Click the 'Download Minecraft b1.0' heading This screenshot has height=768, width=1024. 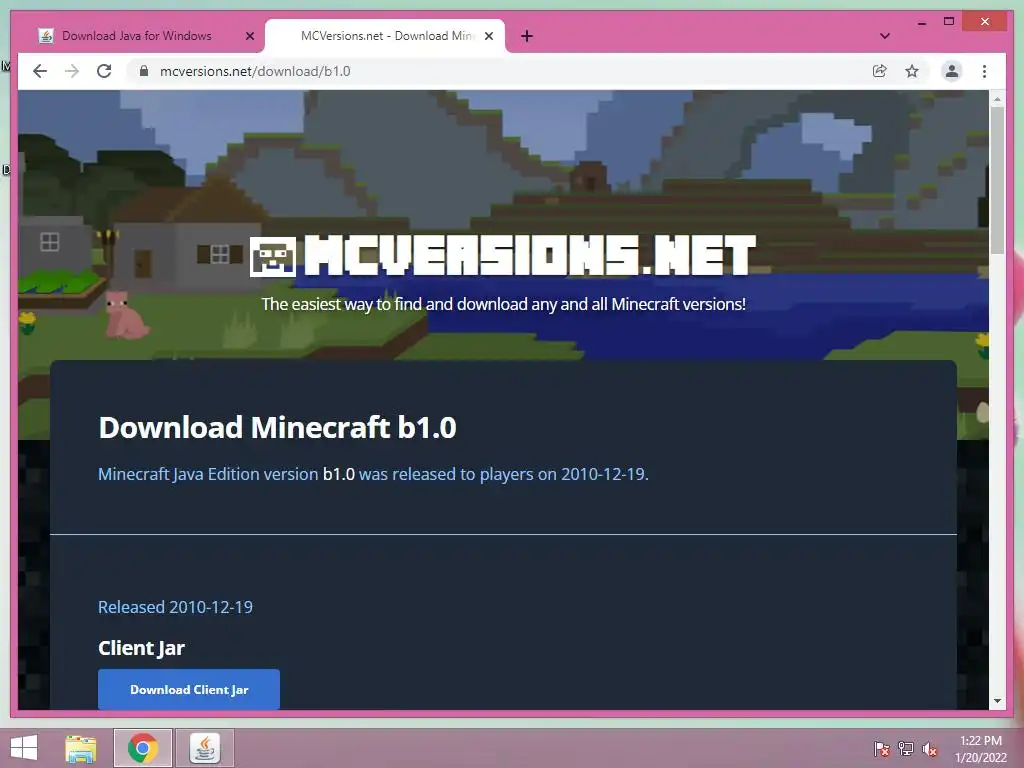[277, 428]
